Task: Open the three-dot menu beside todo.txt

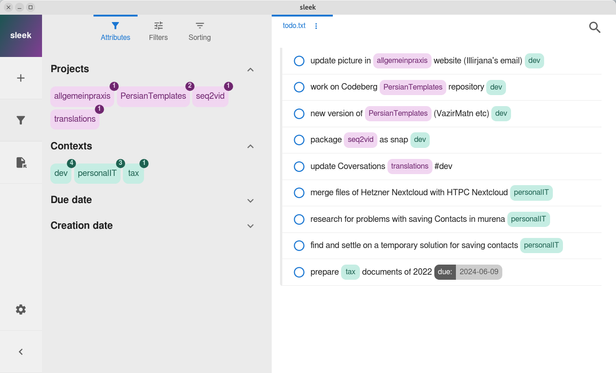Action: 316,26
